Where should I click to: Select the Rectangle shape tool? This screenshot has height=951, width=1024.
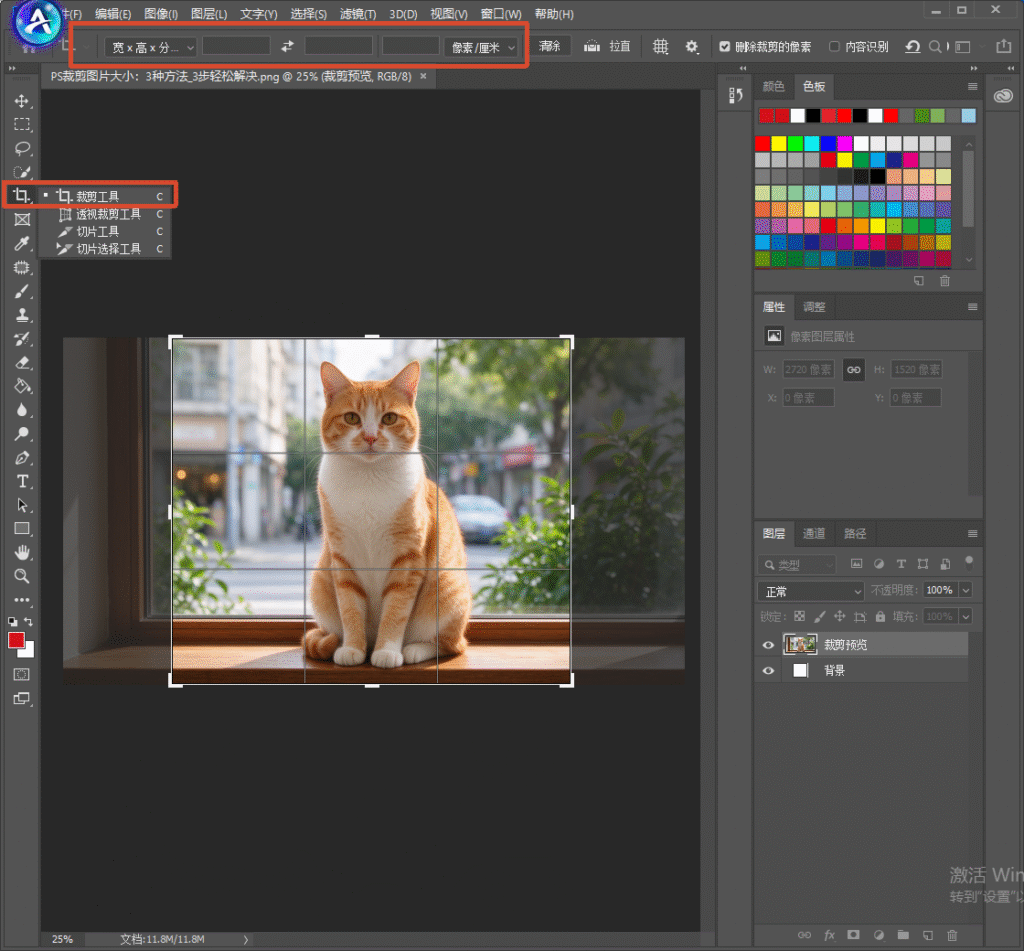click(x=22, y=528)
